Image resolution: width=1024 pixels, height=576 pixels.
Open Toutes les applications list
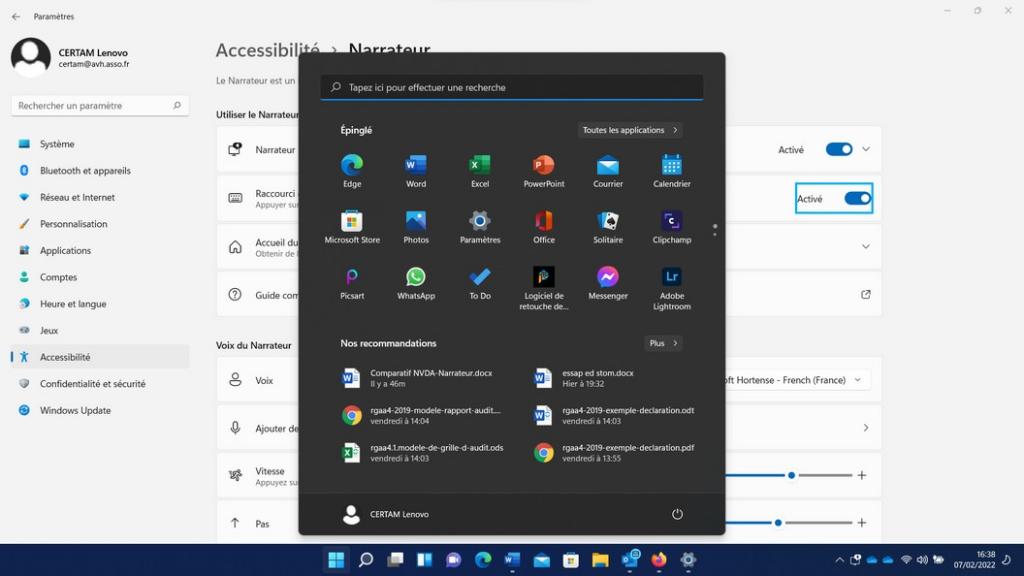(x=630, y=130)
